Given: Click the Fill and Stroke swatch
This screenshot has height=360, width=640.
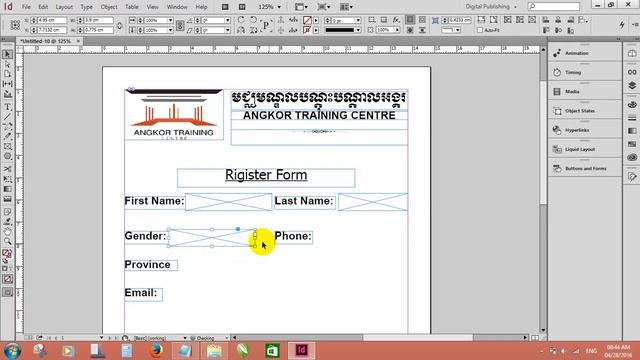Looking at the screenshot, I should click(7, 254).
